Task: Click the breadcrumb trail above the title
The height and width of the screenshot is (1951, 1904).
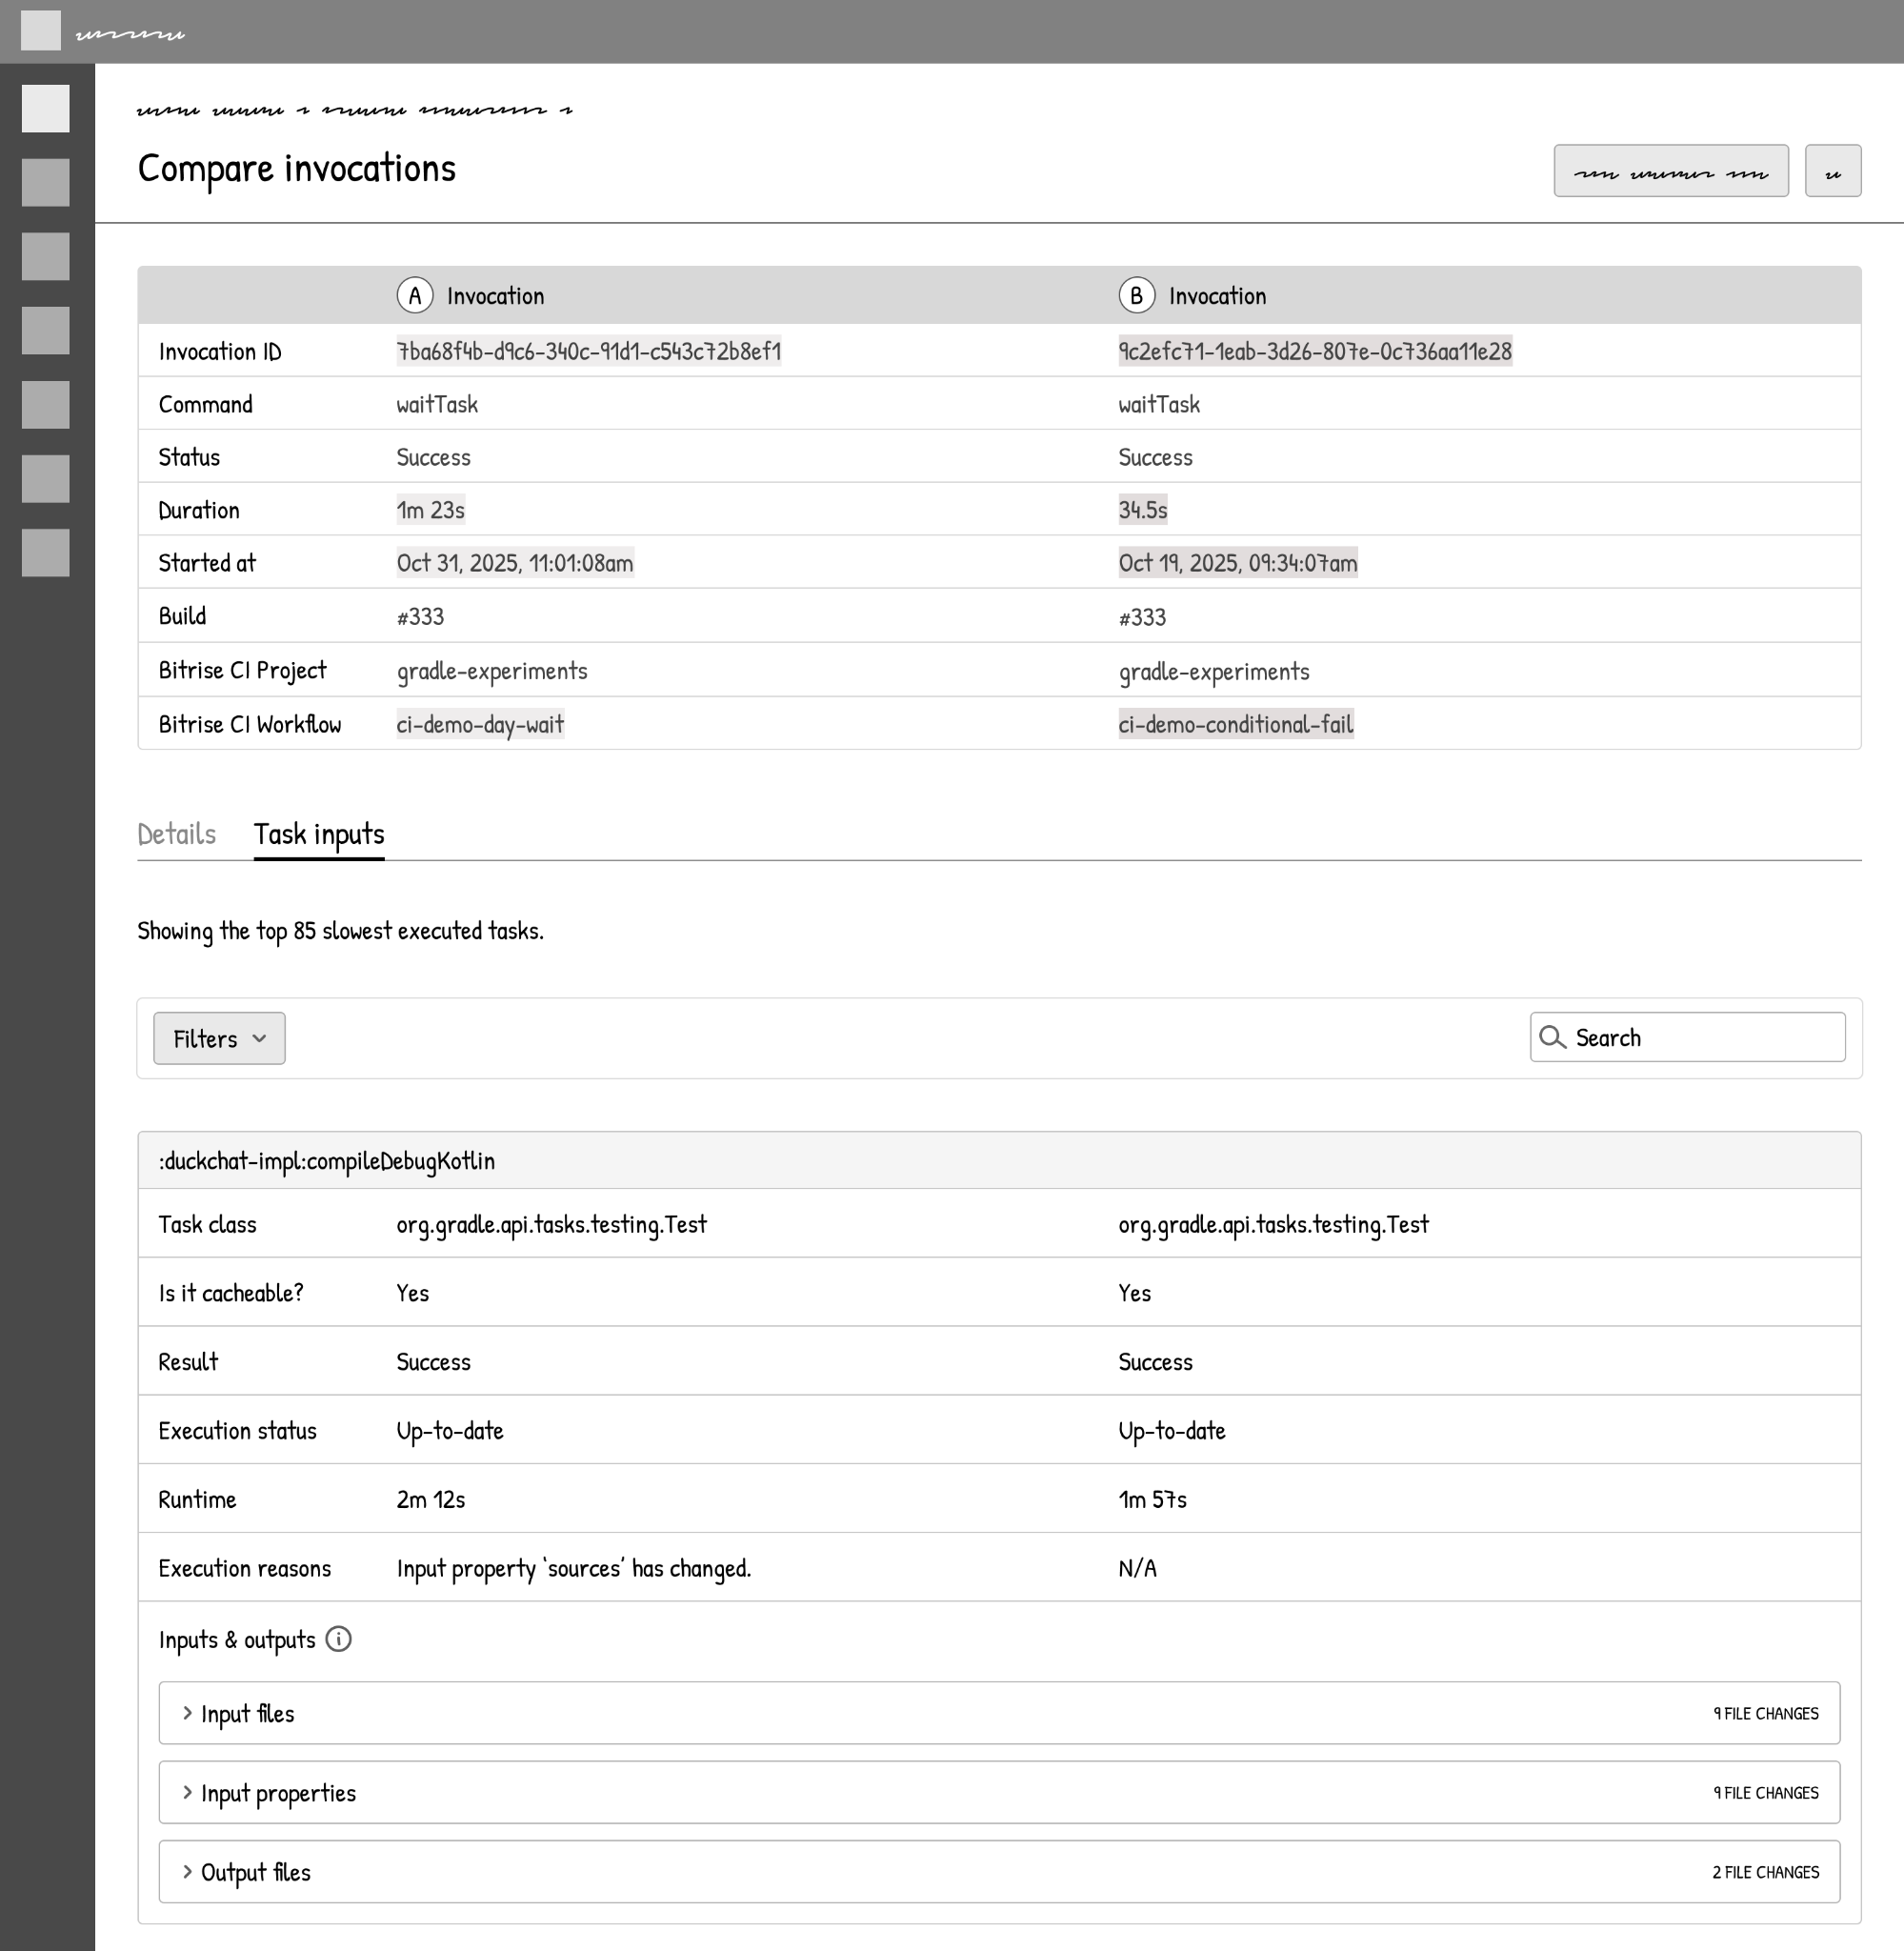Action: pyautogui.click(x=354, y=110)
